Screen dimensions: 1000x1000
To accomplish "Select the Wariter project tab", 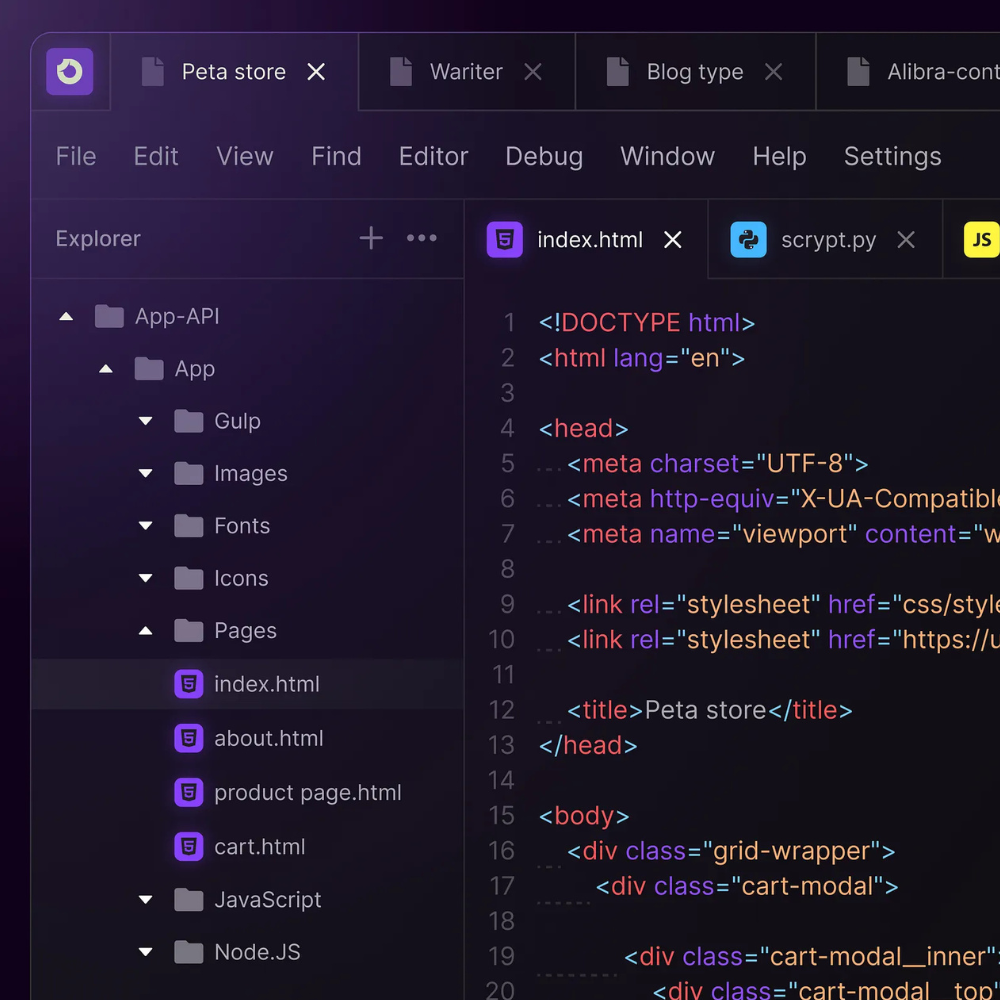I will click(x=466, y=71).
